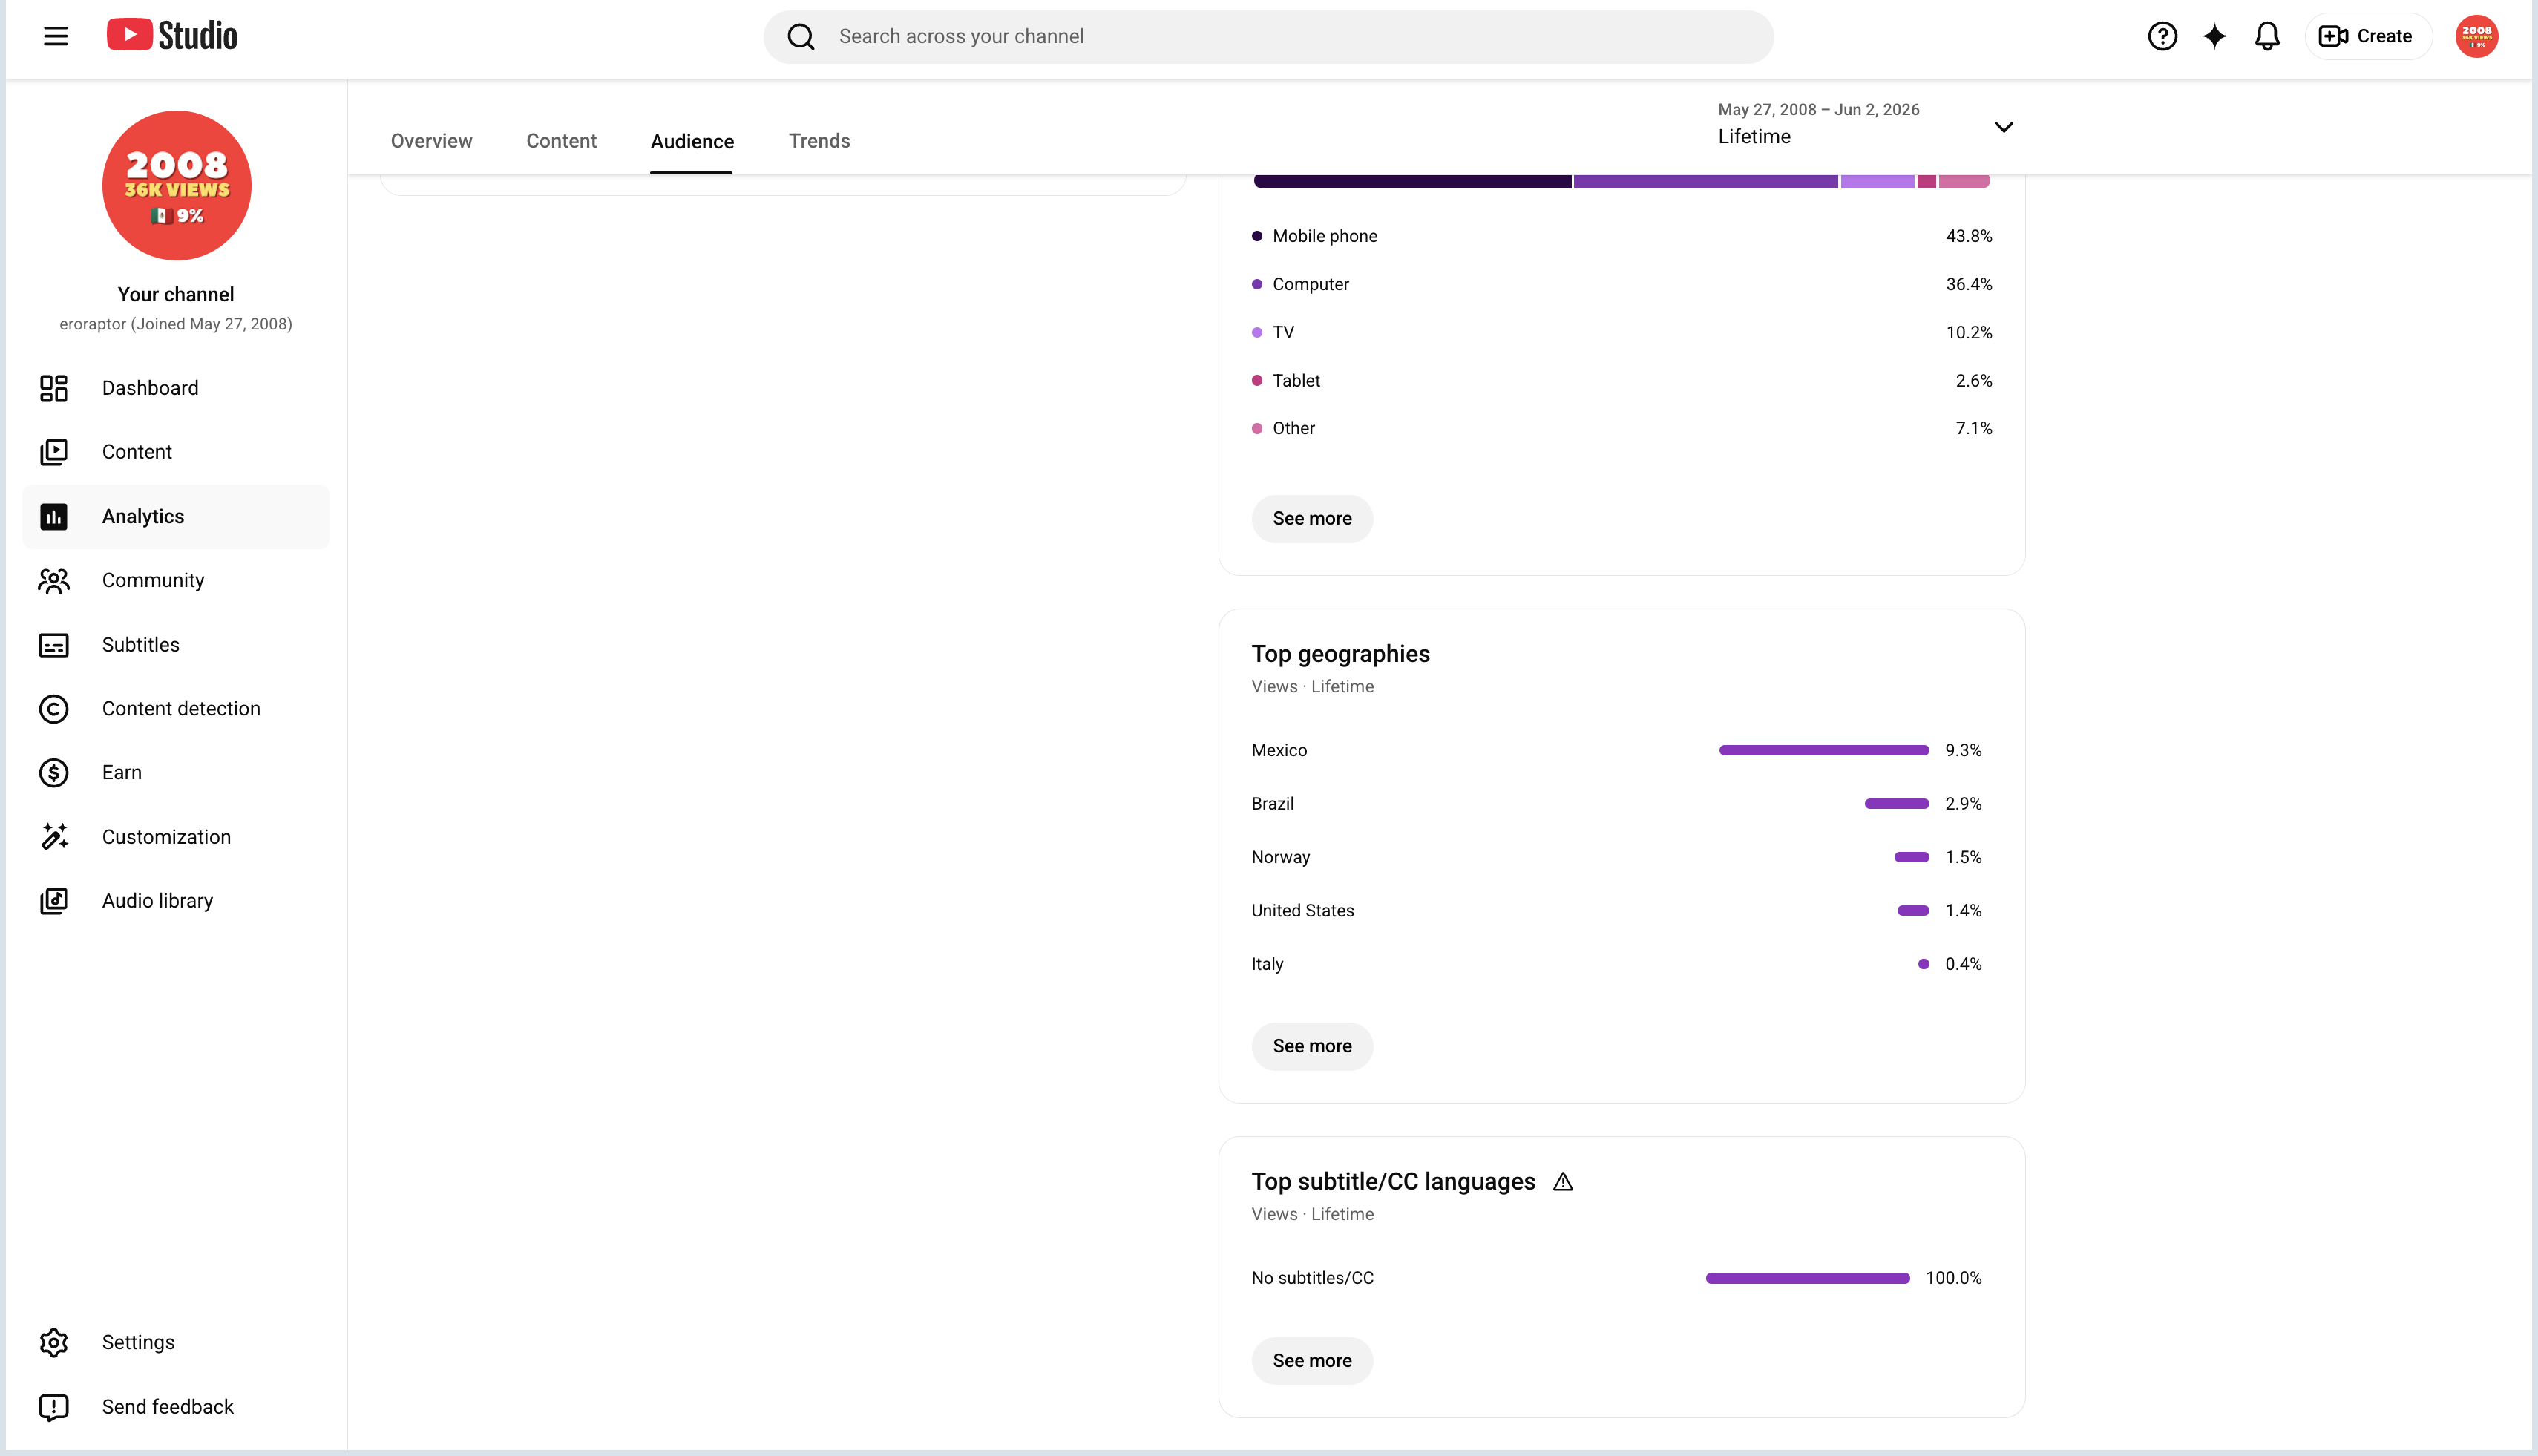This screenshot has height=1456, width=2538.
Task: Click the Analytics bar chart icon
Action: (54, 517)
